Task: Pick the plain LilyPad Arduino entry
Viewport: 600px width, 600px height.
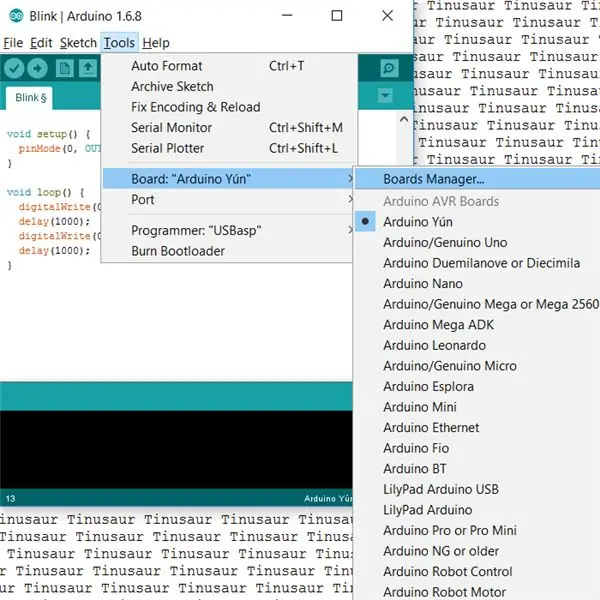Action: pyautogui.click(x=478, y=510)
